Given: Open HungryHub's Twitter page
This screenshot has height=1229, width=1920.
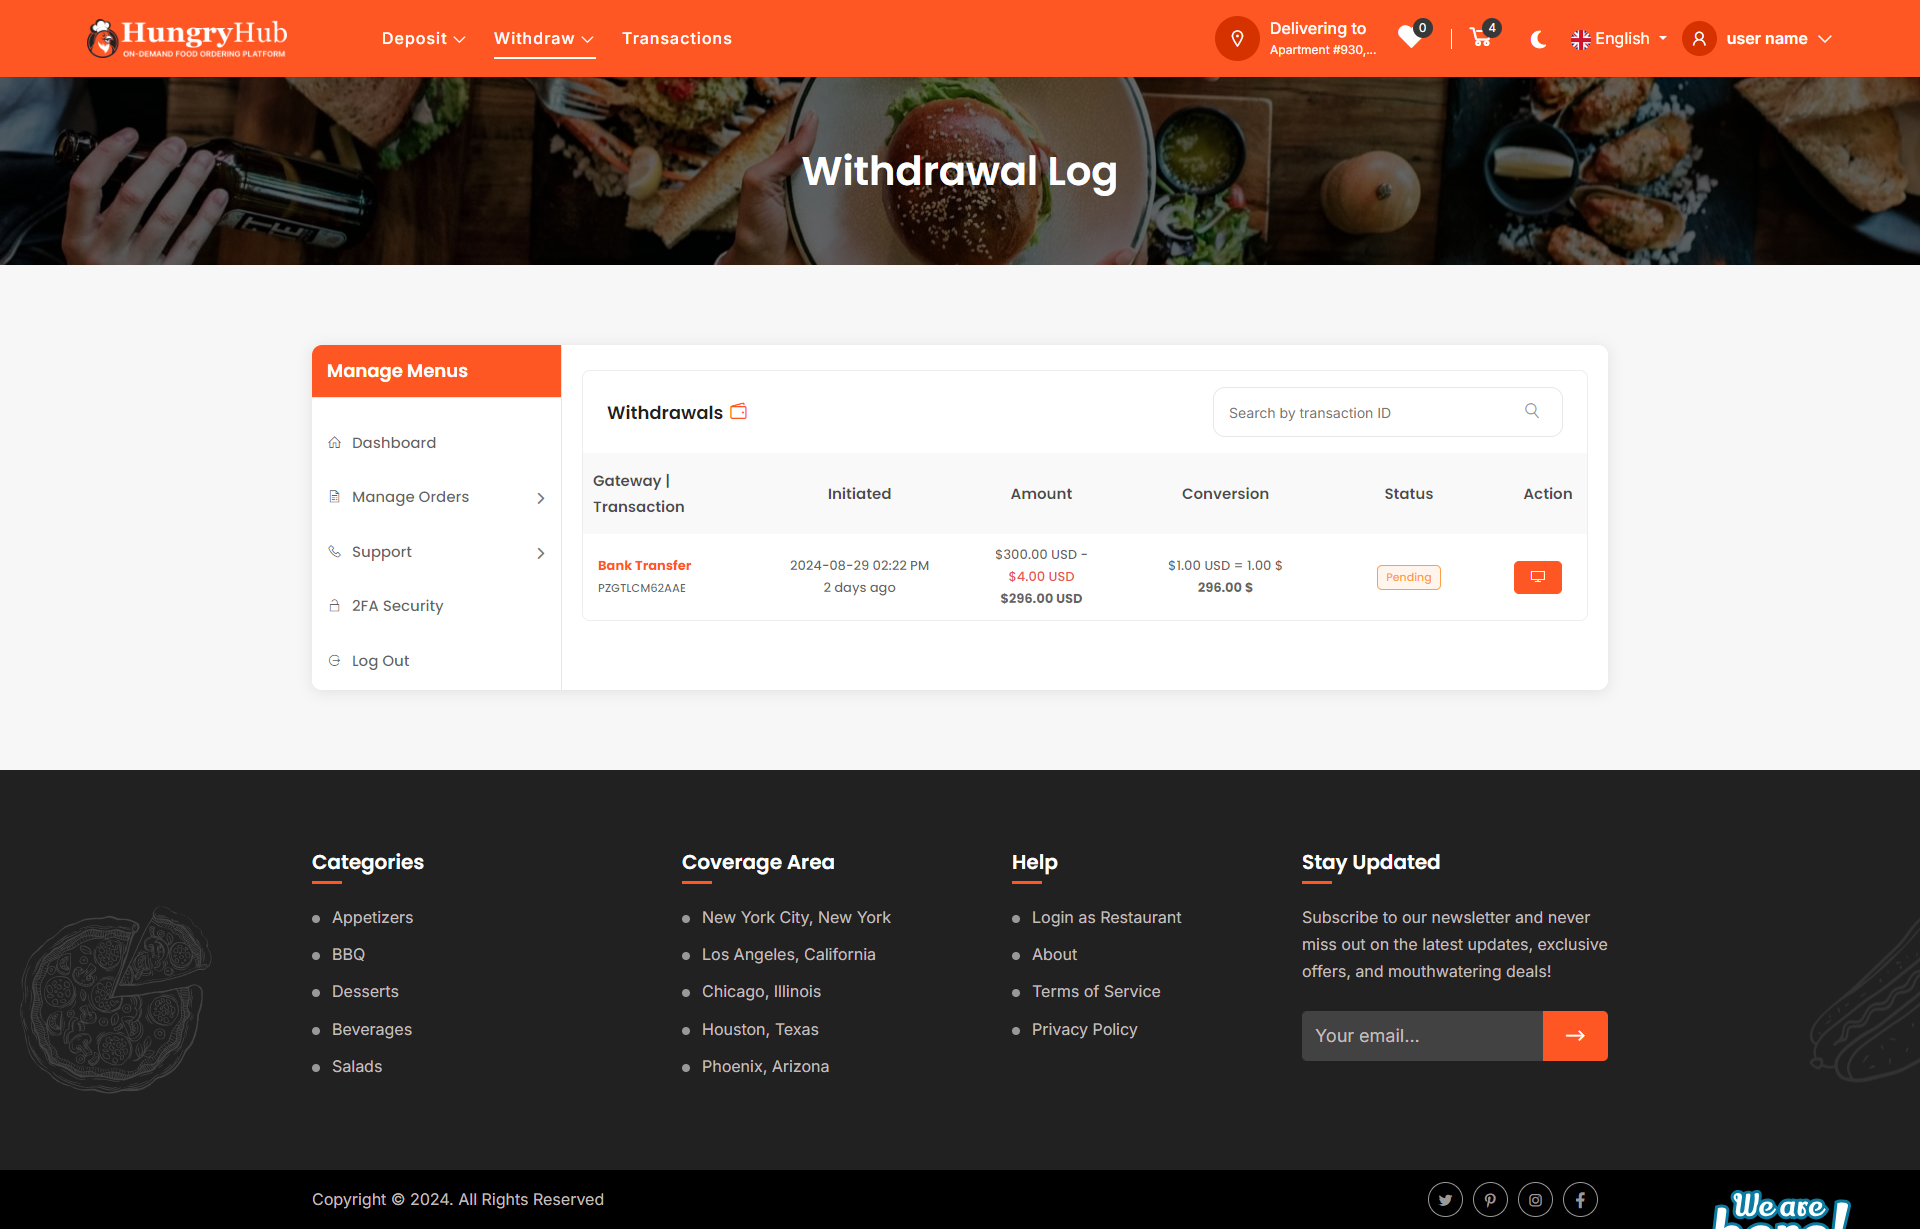Looking at the screenshot, I should [x=1444, y=1199].
